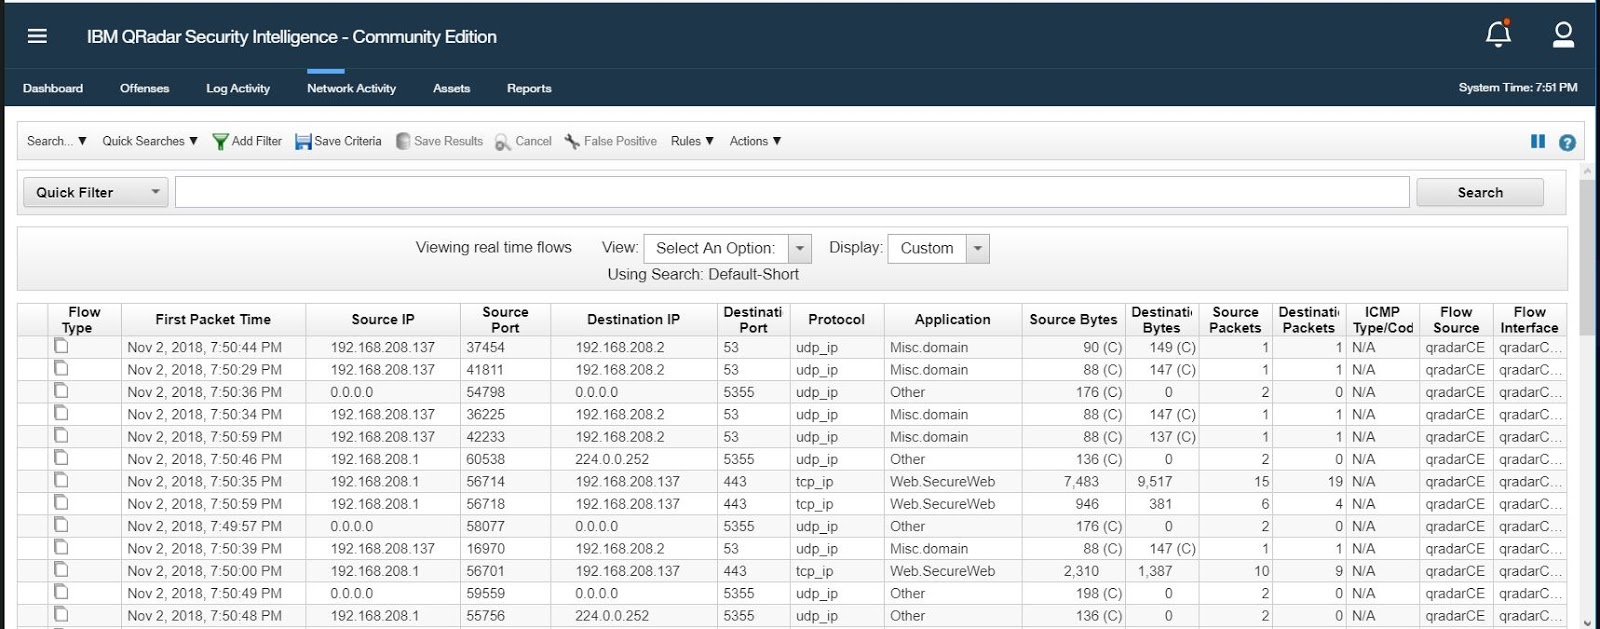The height and width of the screenshot is (629, 1600).
Task: Open the notifications bell
Action: click(1498, 34)
